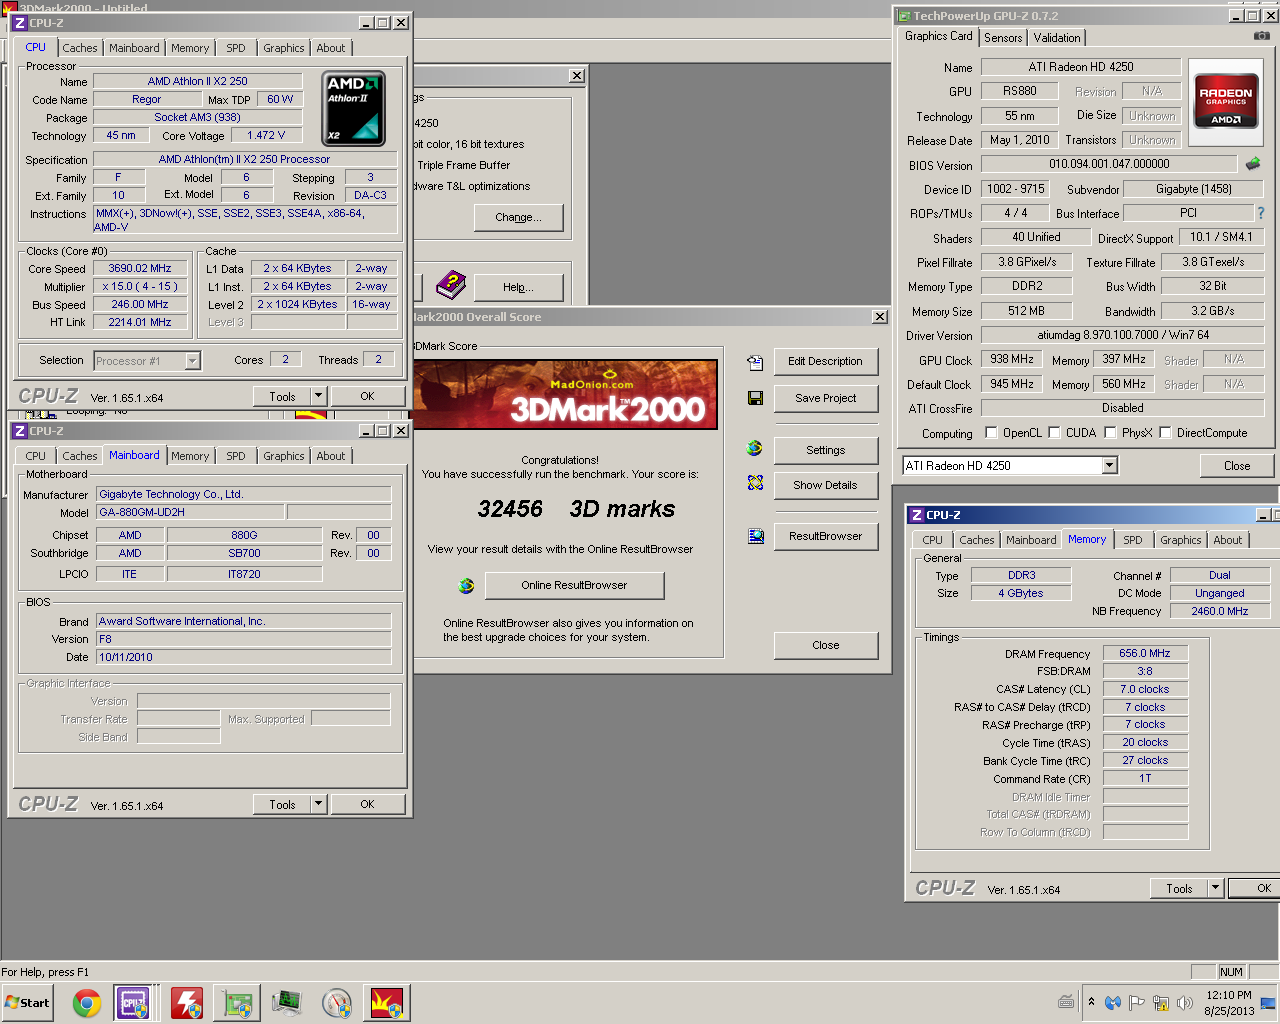1280x1024 pixels.
Task: Switch to Sensors tab in GPU-Z
Action: [1003, 38]
